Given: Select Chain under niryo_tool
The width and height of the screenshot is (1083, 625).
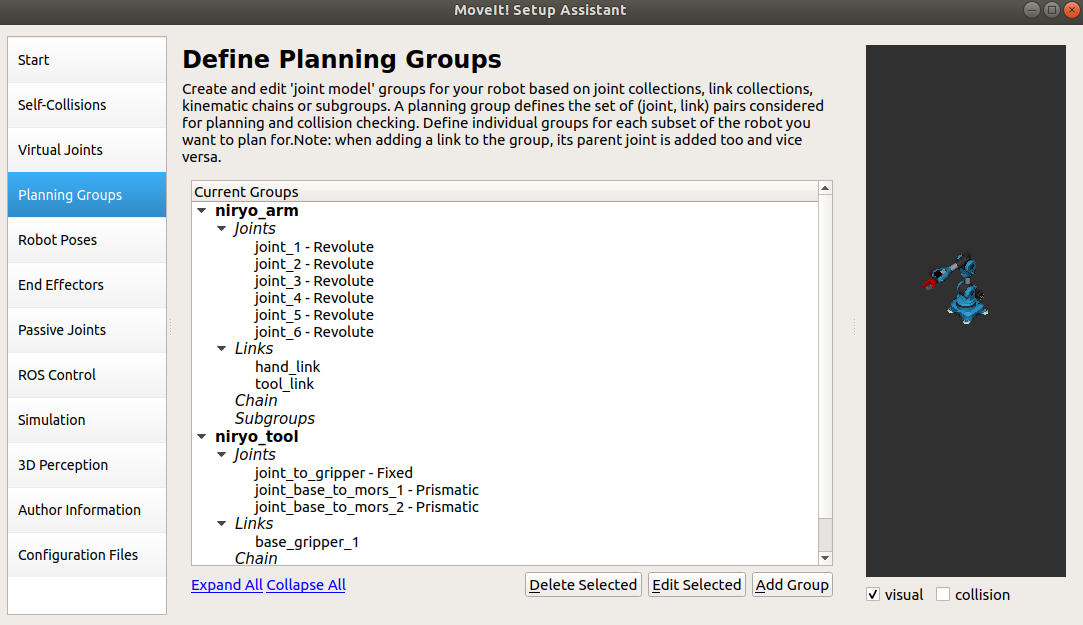Looking at the screenshot, I should click(x=256, y=558).
